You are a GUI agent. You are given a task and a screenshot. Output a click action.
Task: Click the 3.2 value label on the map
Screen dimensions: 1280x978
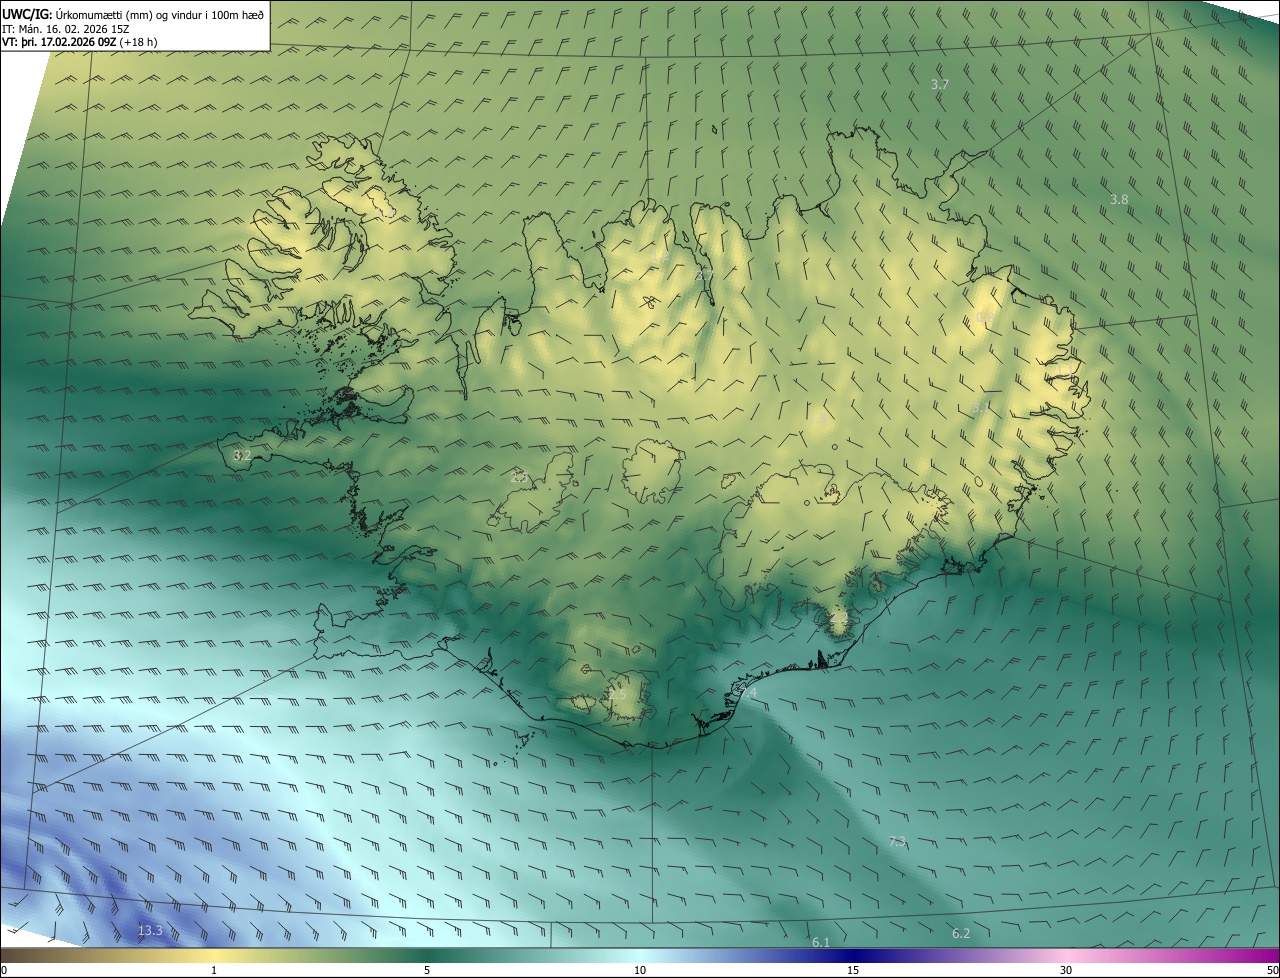coord(242,455)
